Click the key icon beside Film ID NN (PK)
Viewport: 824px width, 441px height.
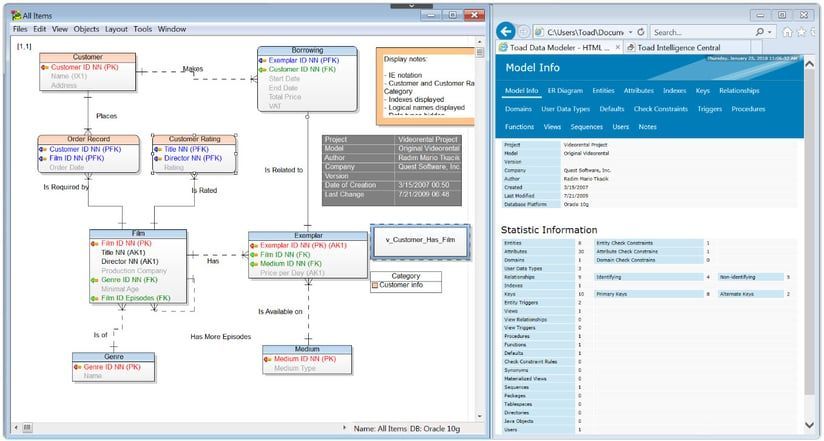95,244
